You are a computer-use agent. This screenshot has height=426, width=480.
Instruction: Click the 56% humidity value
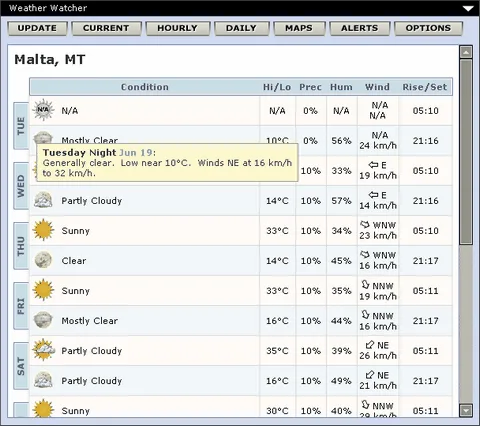pyautogui.click(x=341, y=141)
